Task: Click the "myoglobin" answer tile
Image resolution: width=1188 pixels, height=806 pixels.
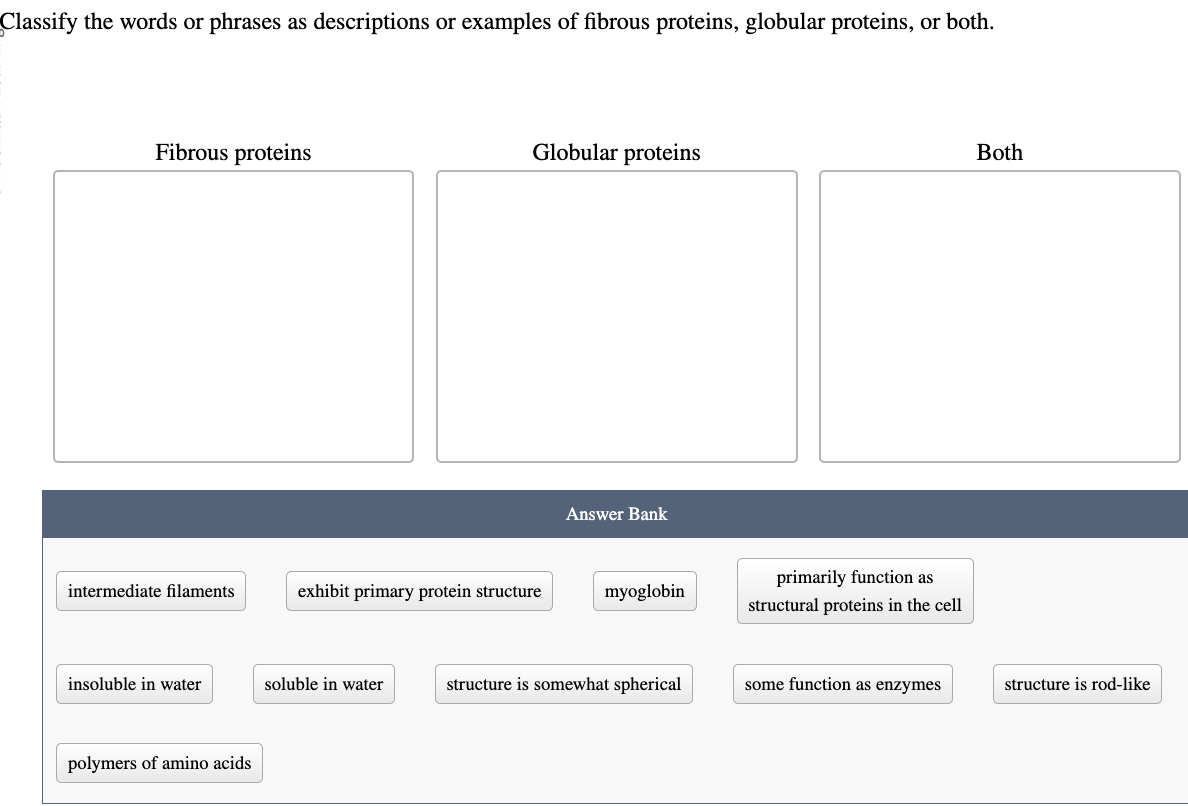Action: coord(644,591)
